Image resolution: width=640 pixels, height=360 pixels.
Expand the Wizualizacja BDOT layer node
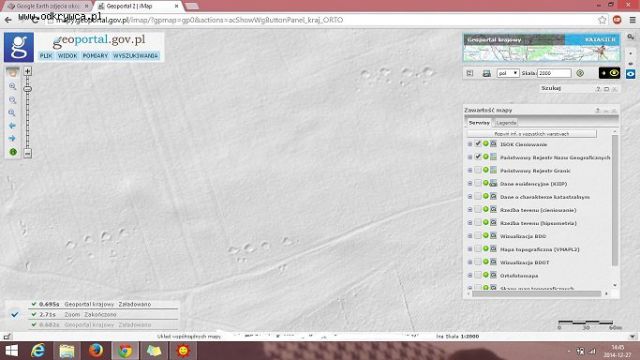click(x=470, y=262)
